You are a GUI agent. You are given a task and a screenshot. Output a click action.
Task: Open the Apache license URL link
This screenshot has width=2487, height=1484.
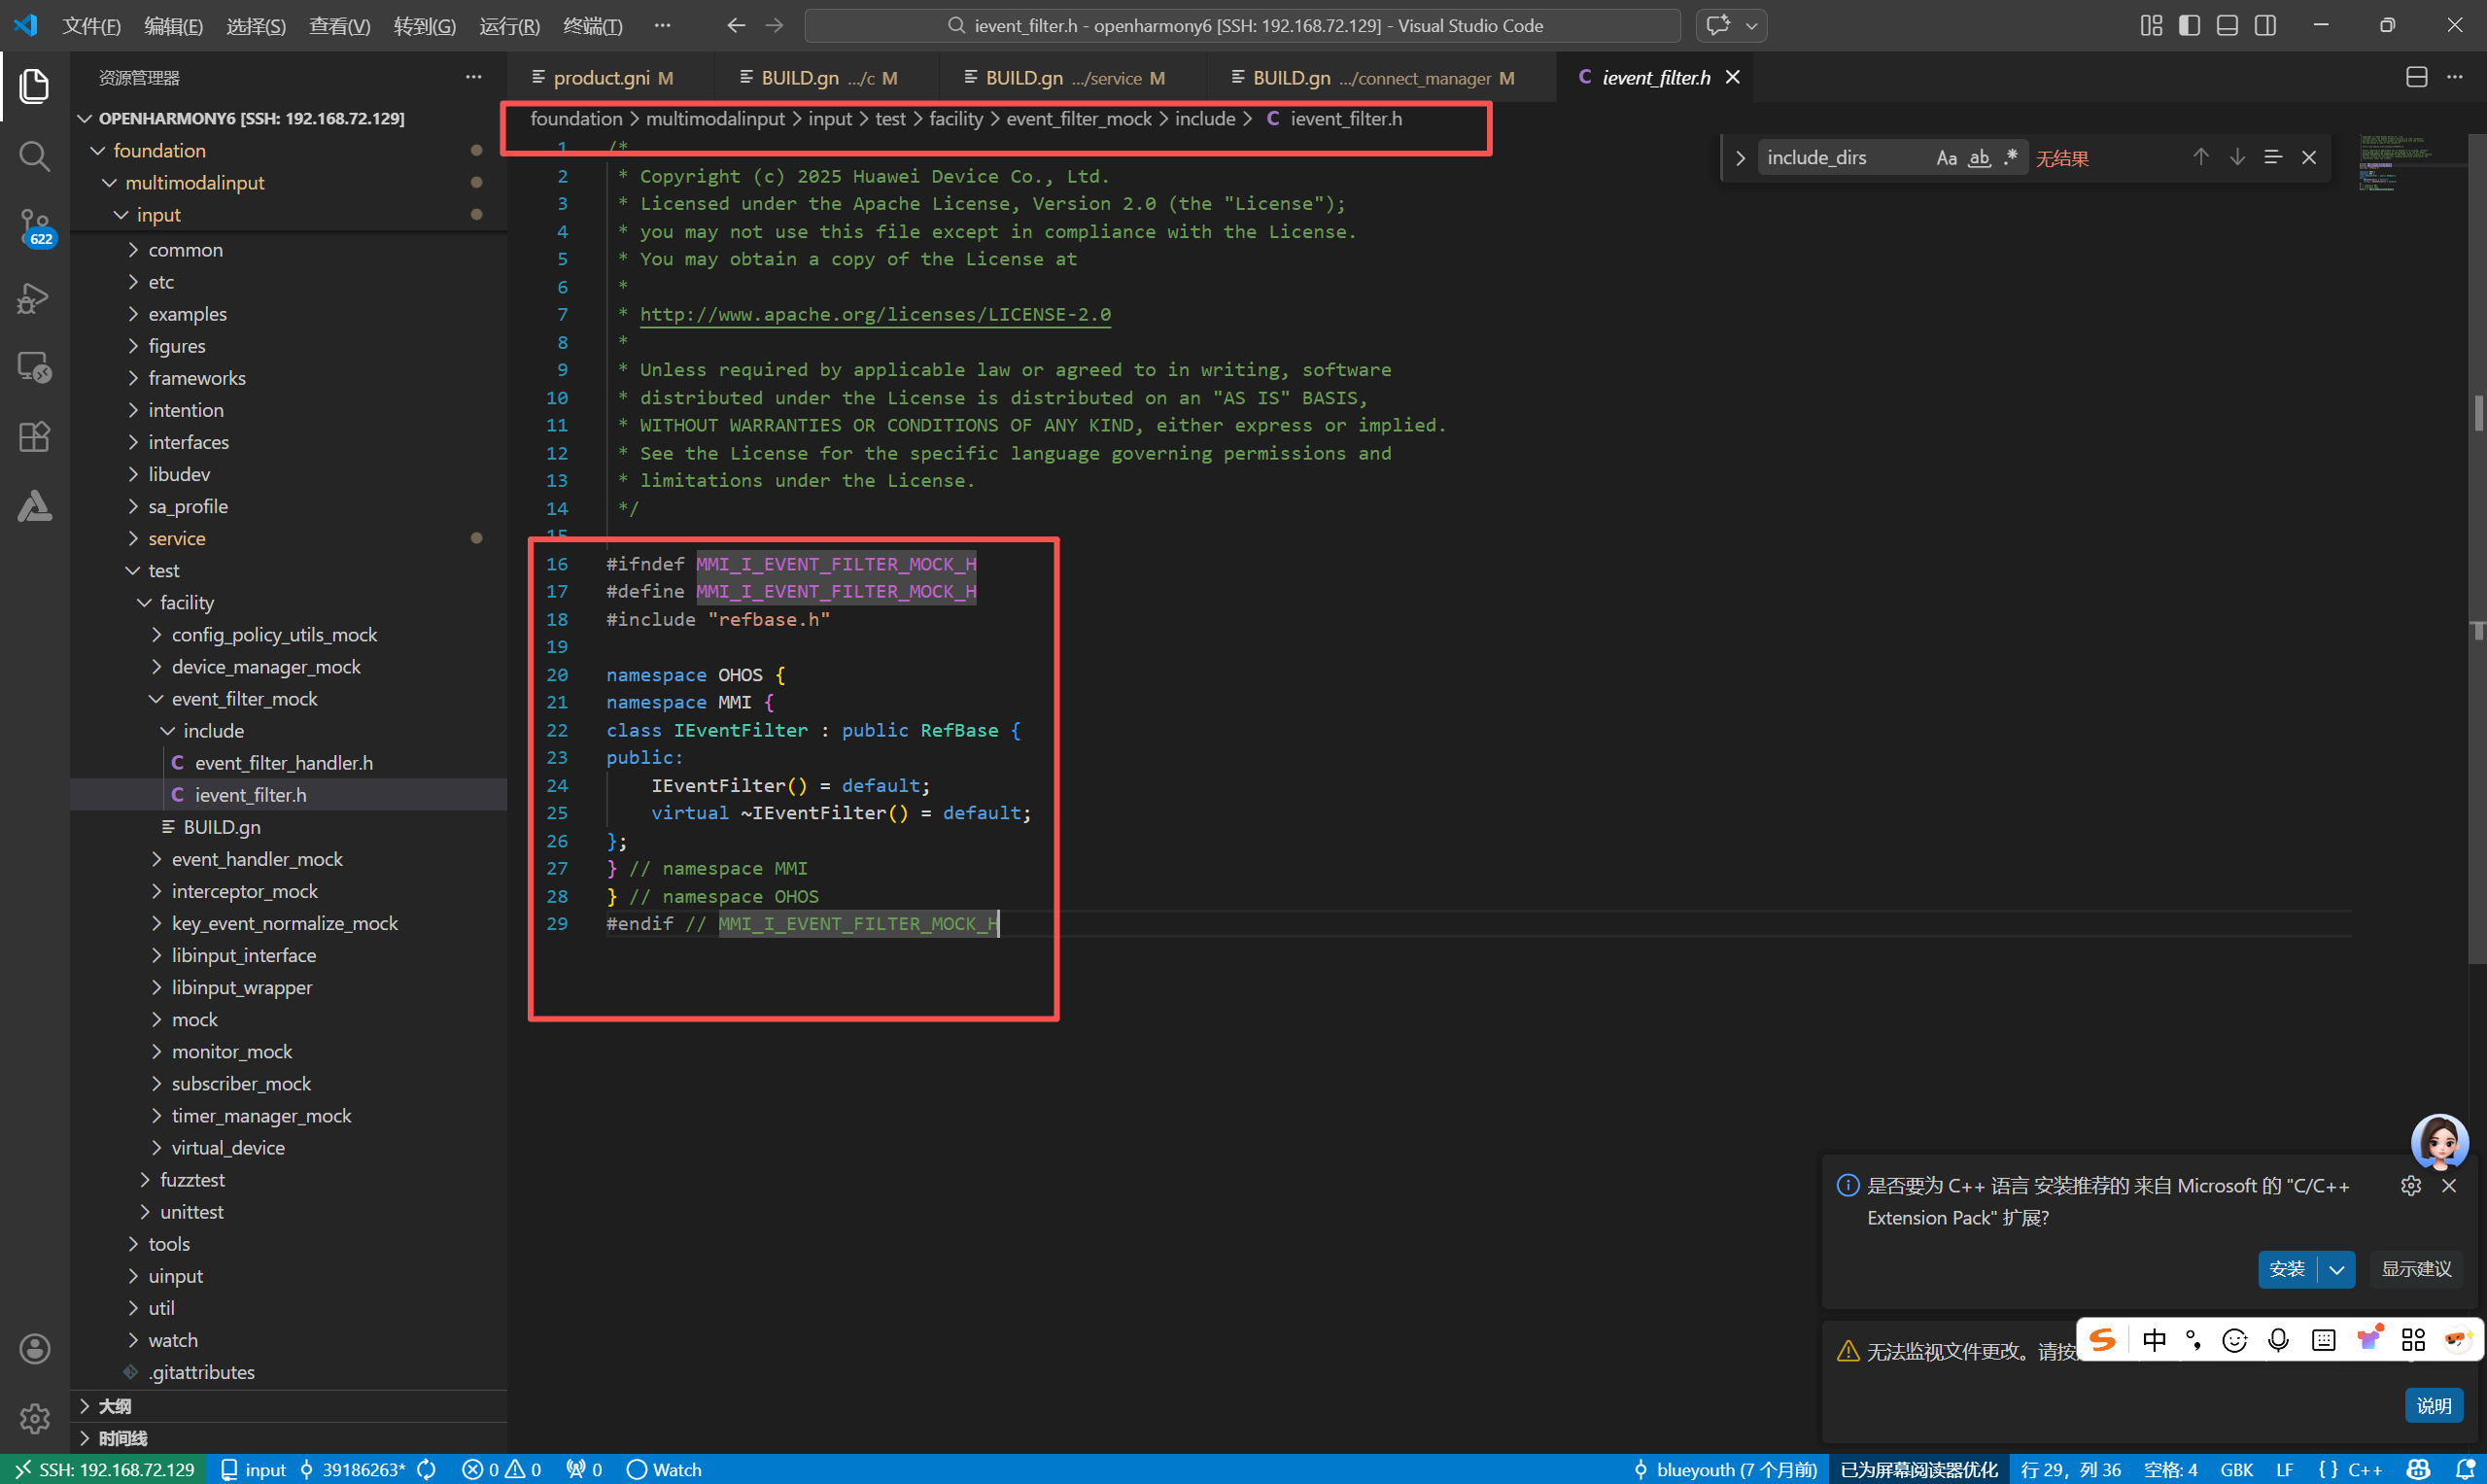(874, 314)
